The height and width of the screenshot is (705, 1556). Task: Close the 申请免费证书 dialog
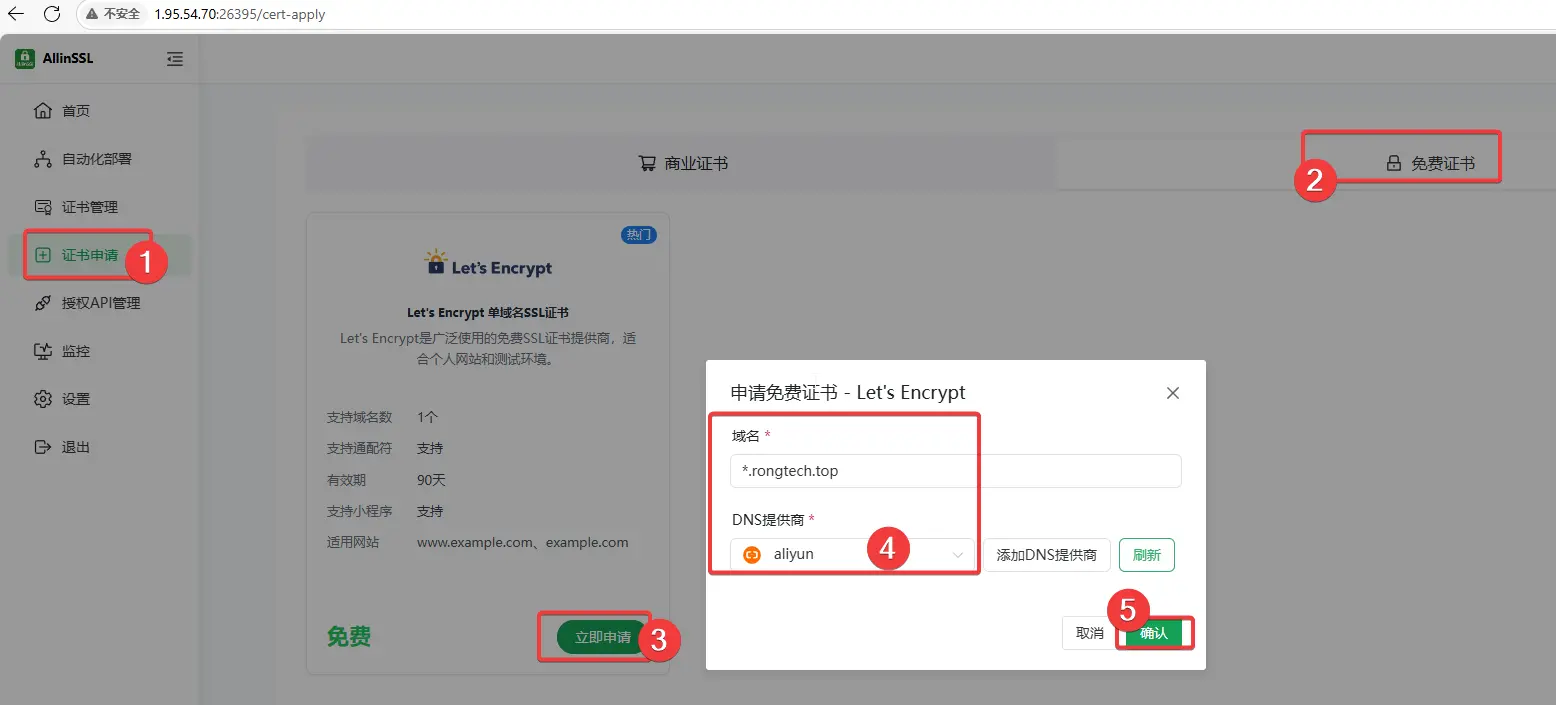[x=1173, y=393]
